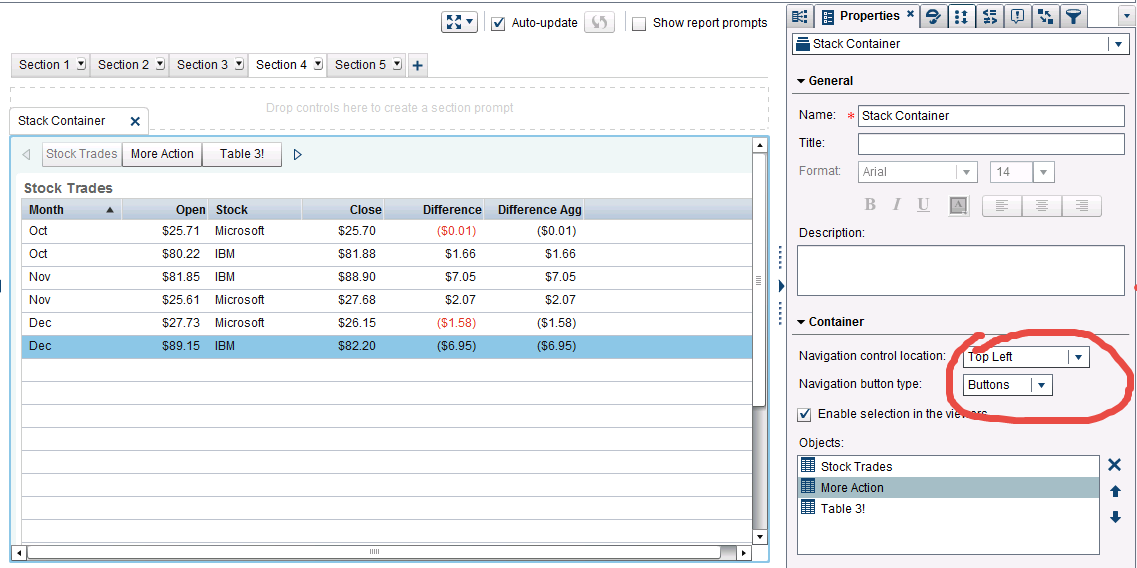Remove selected object with the X icon
This screenshot has width=1137, height=568.
1115,465
